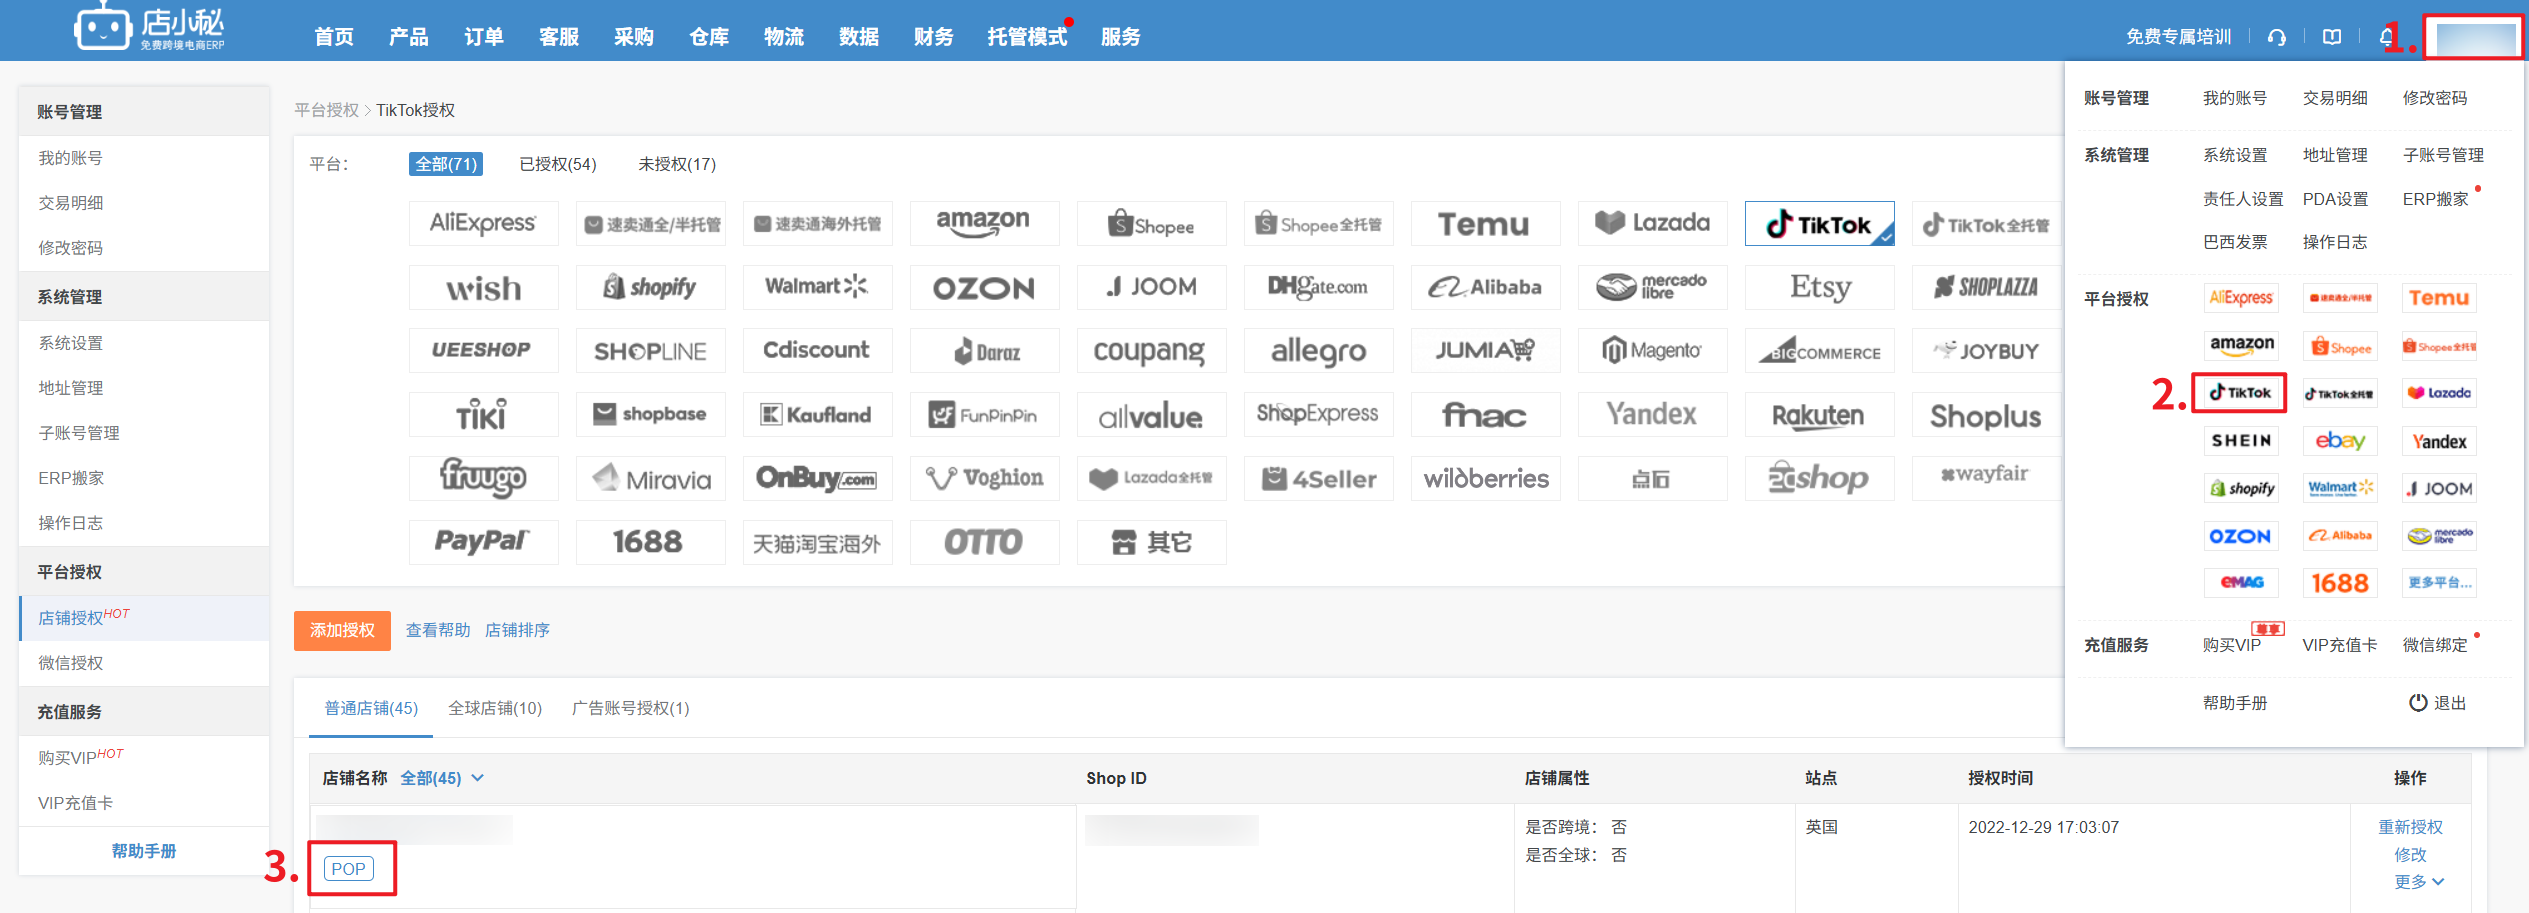This screenshot has height=913, width=2529.
Task: Switch to the 广告账号授权(1) tab
Action: 630,708
